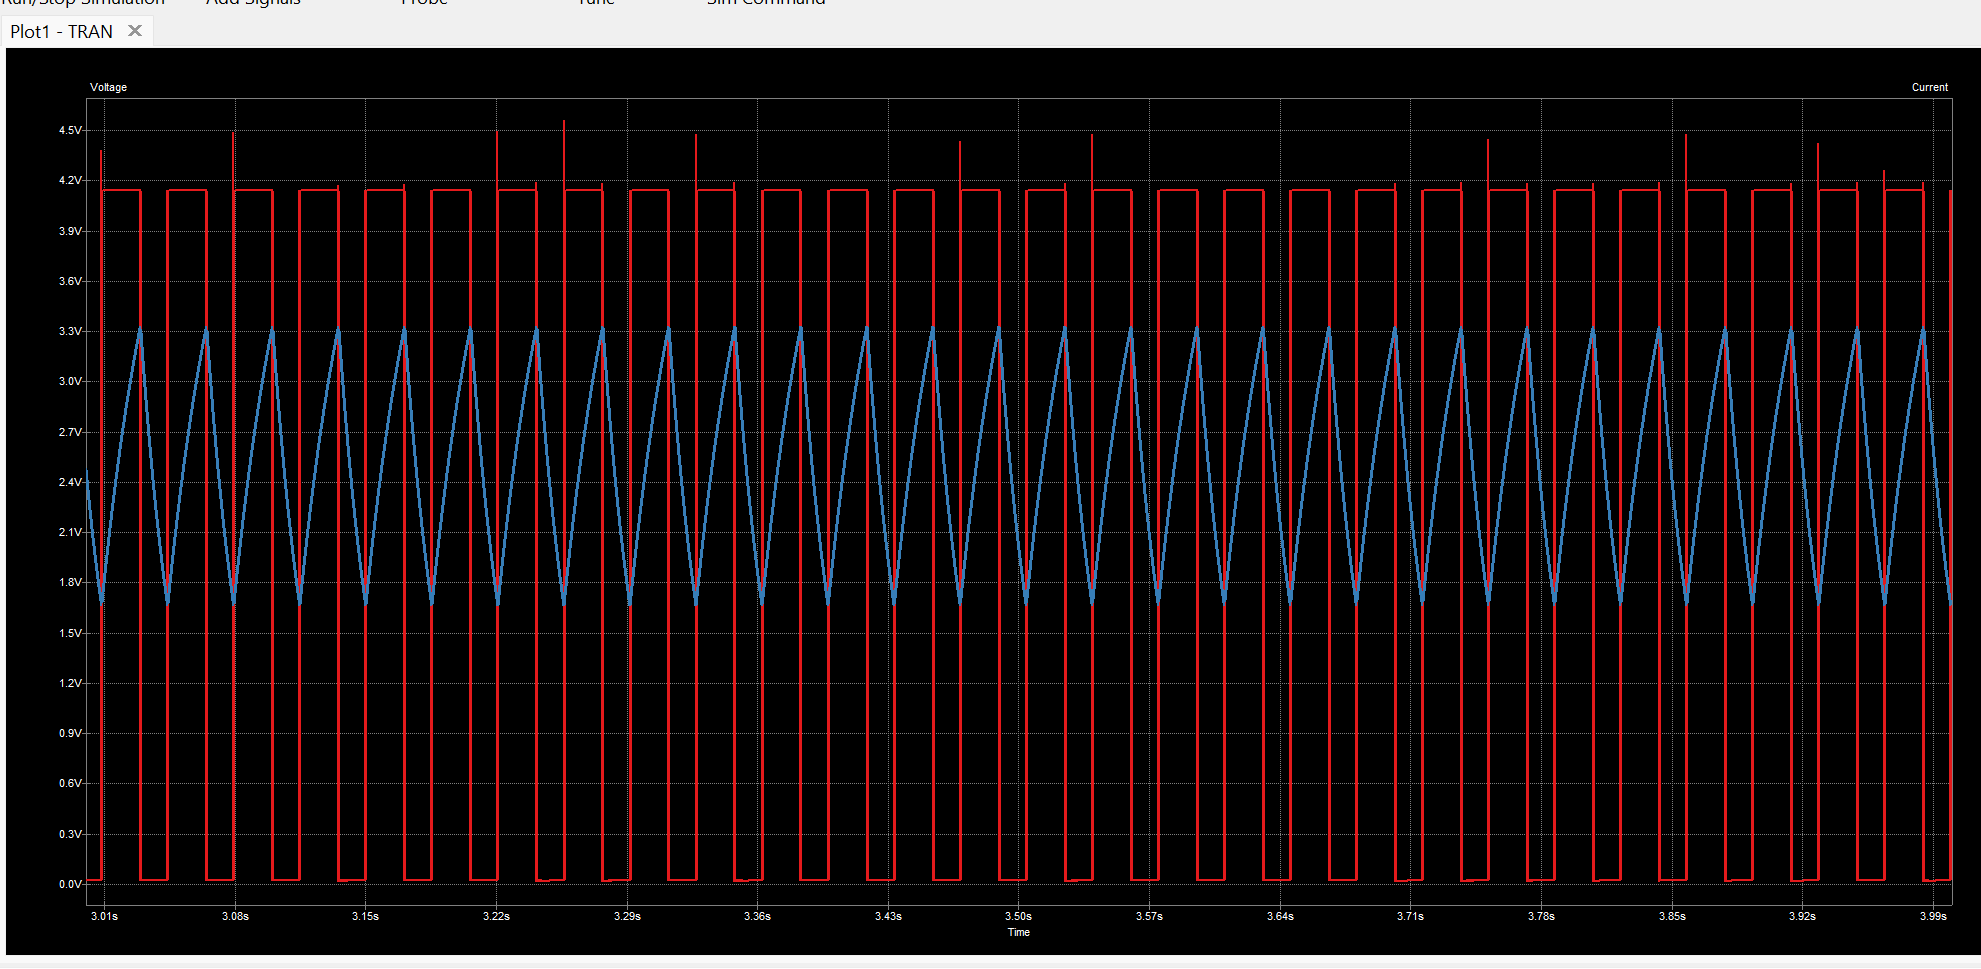Click the 3.22s time label
Image resolution: width=1981 pixels, height=969 pixels.
click(496, 916)
